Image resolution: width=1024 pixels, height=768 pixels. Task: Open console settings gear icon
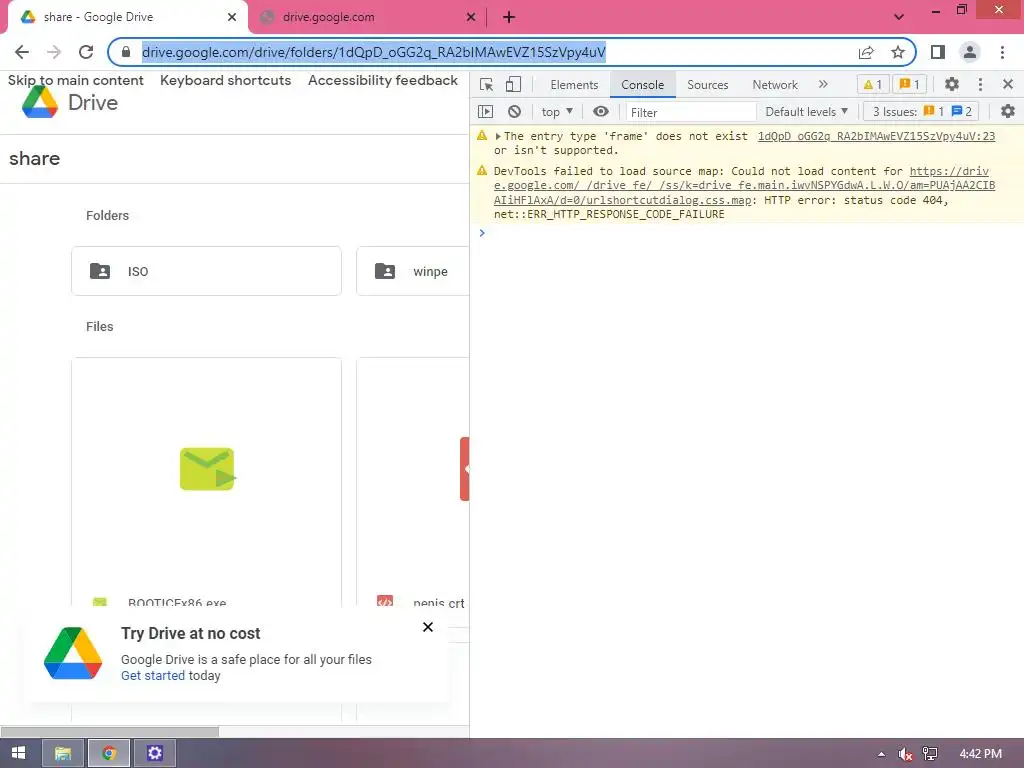1008,112
